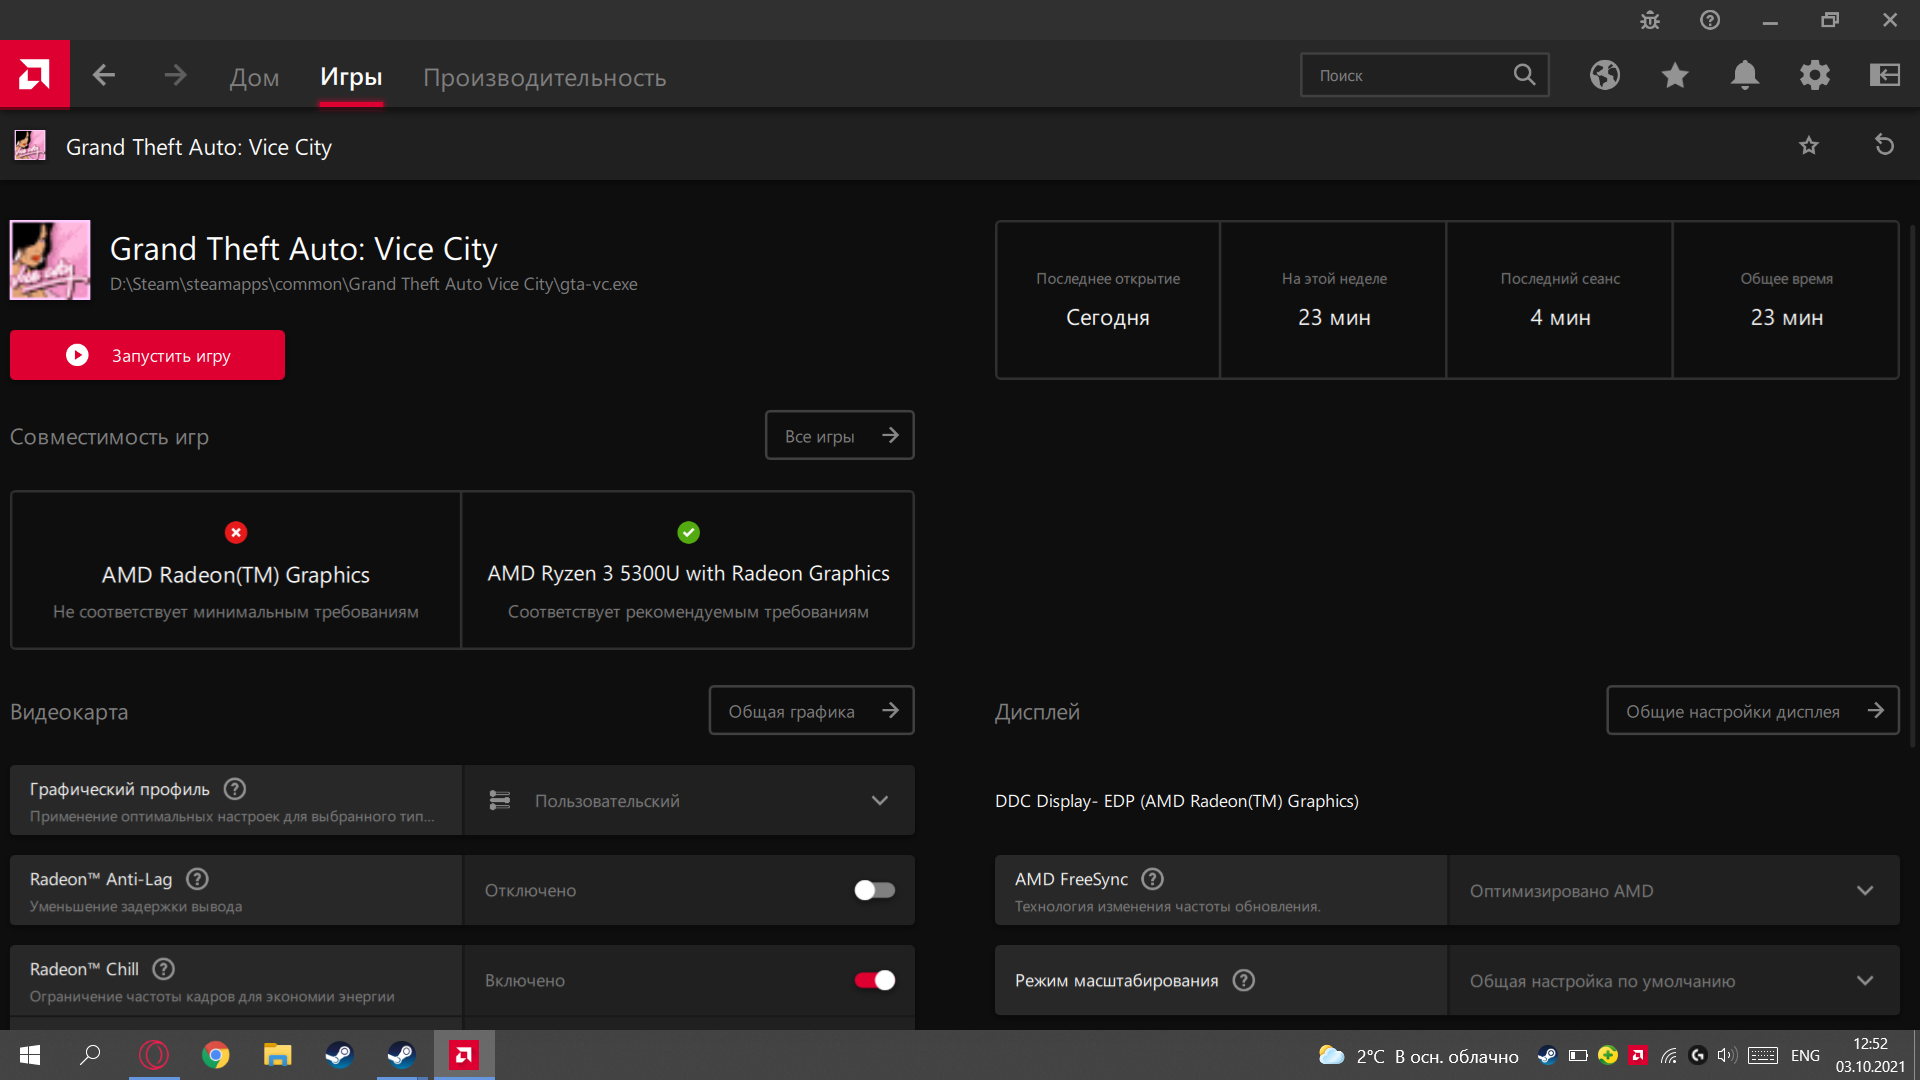This screenshot has width=1920, height=1080.
Task: Open settings gear icon
Action: [x=1815, y=75]
